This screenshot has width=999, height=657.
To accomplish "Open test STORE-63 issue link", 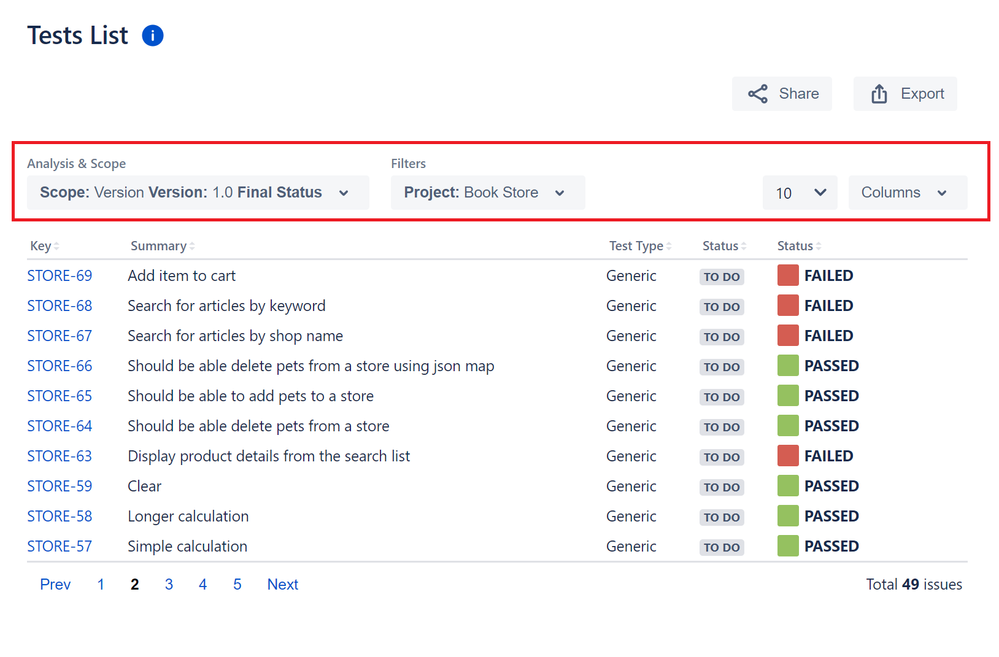I will click(x=58, y=455).
